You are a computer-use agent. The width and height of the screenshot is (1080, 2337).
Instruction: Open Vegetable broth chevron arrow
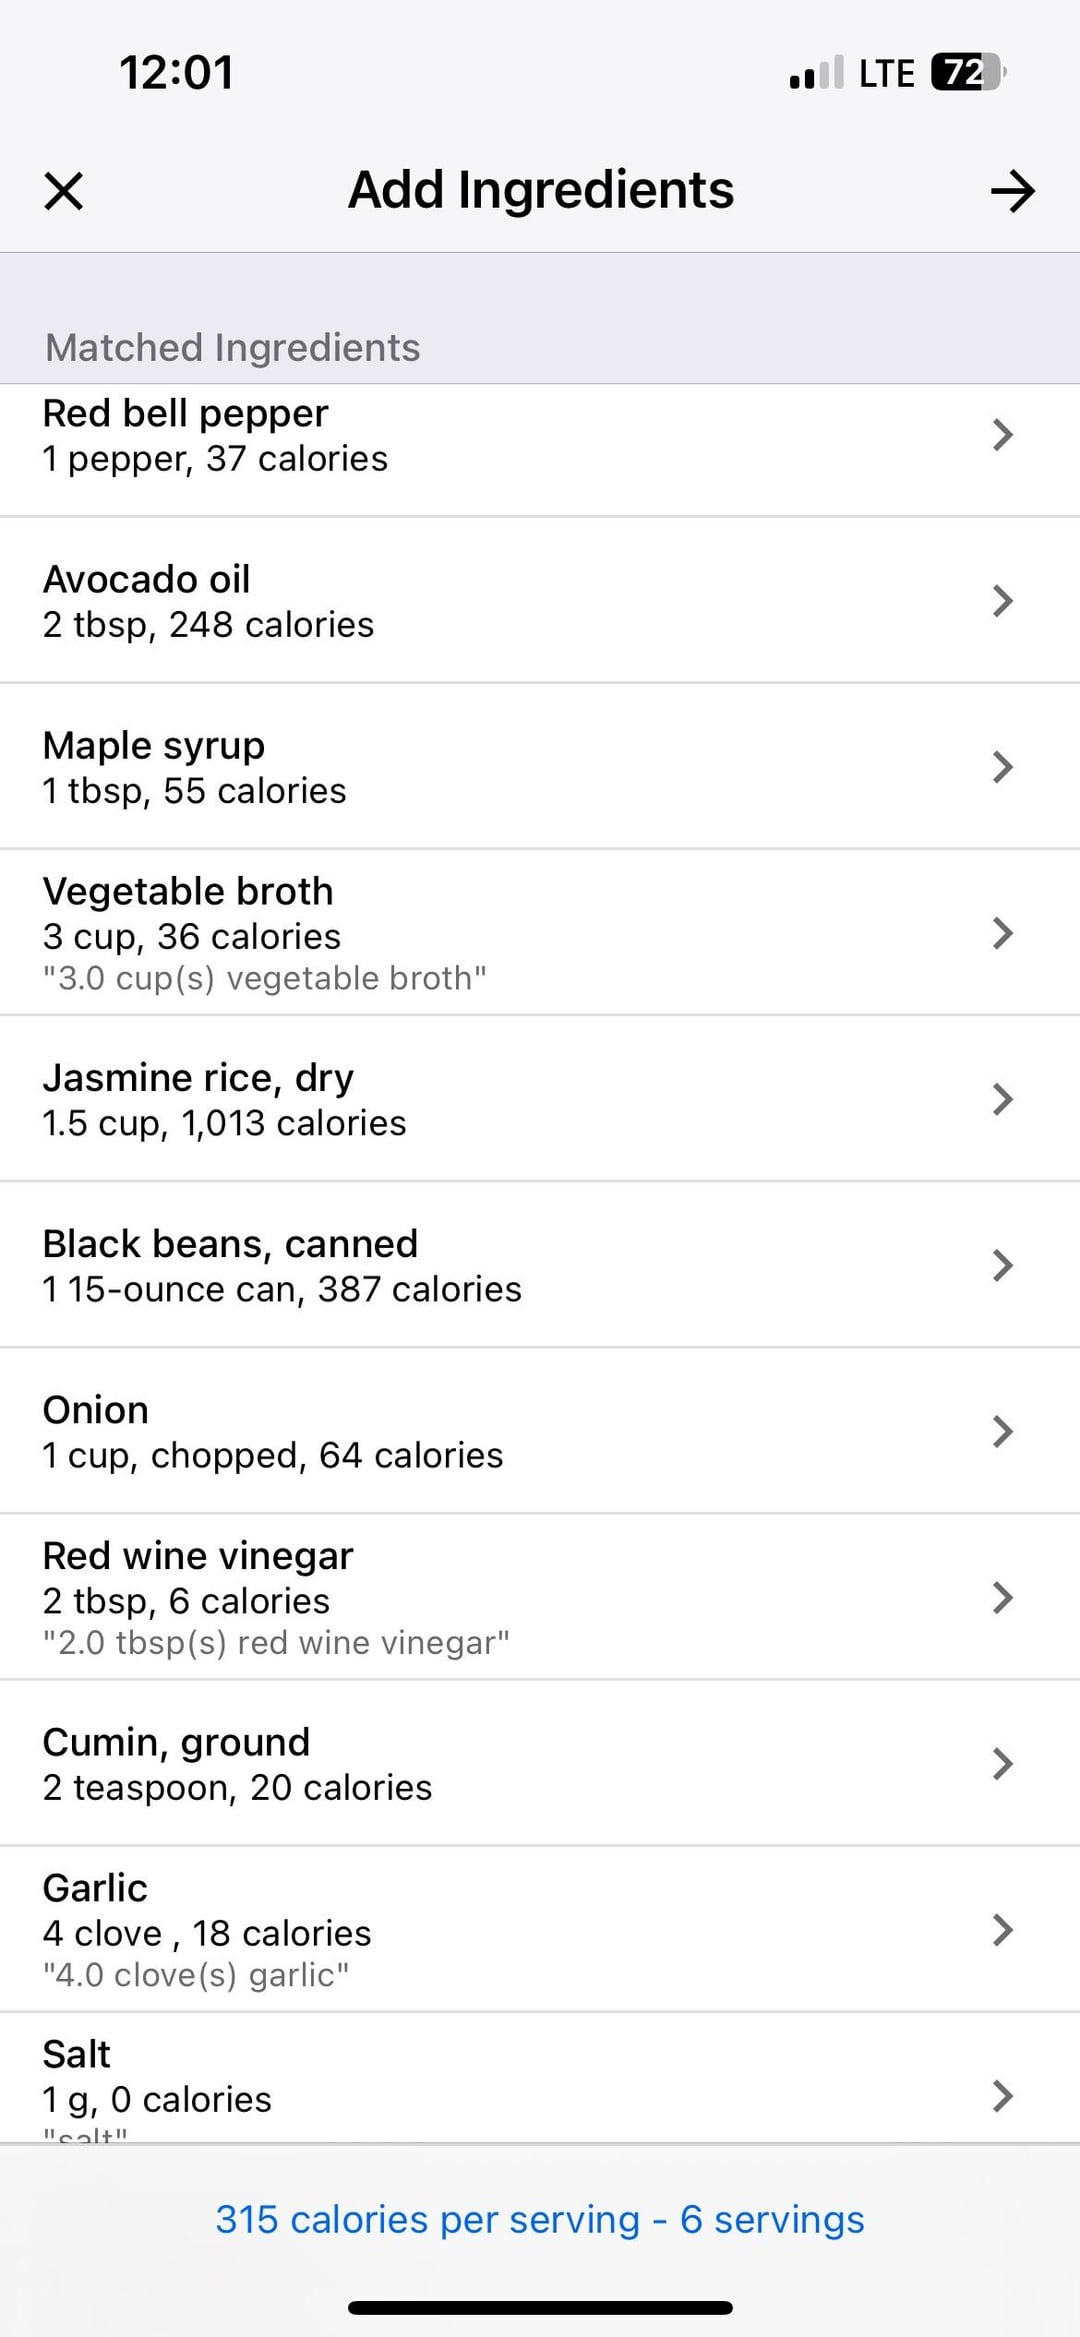coord(1002,933)
